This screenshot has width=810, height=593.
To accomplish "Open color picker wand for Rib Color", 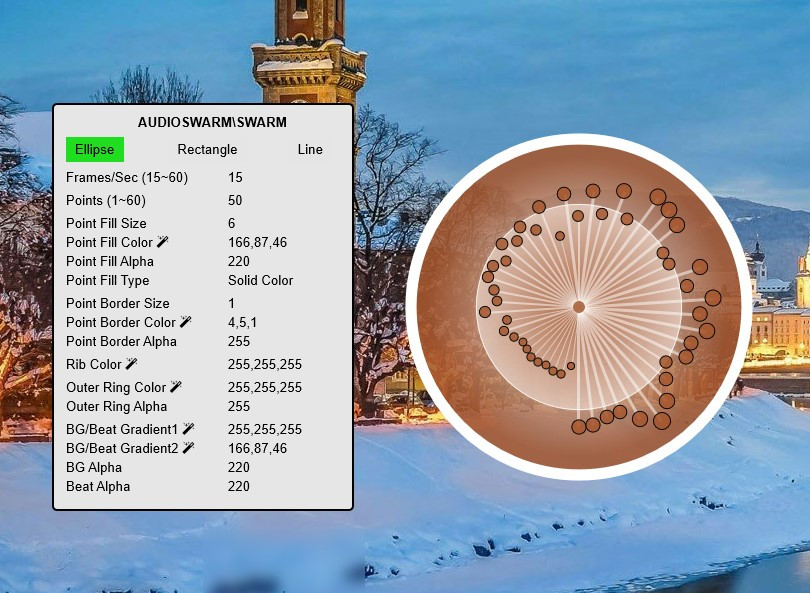I will [131, 364].
